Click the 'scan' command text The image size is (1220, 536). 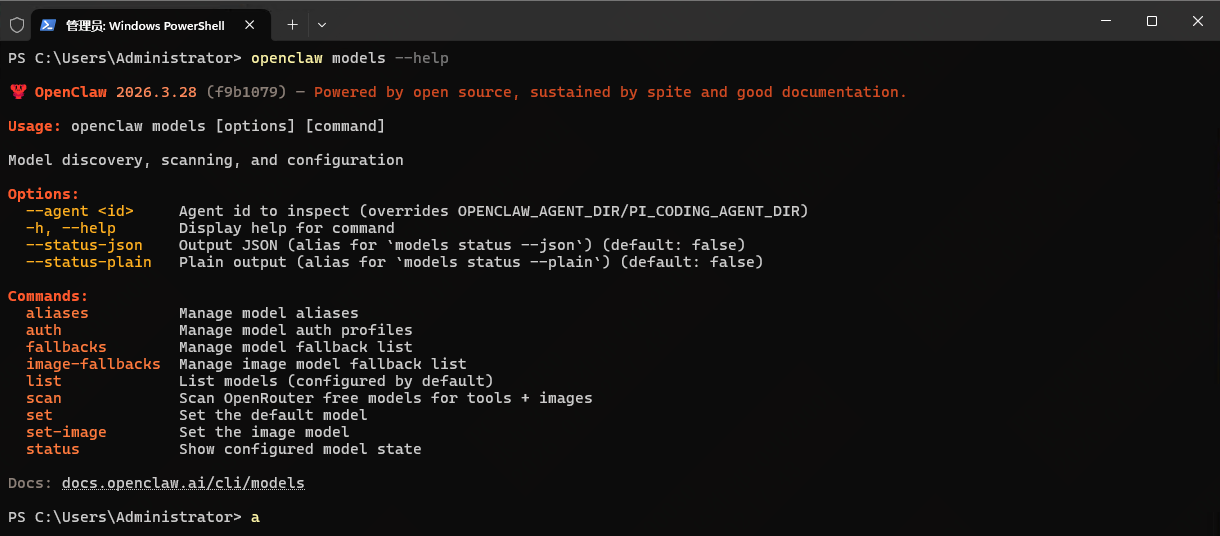point(44,398)
